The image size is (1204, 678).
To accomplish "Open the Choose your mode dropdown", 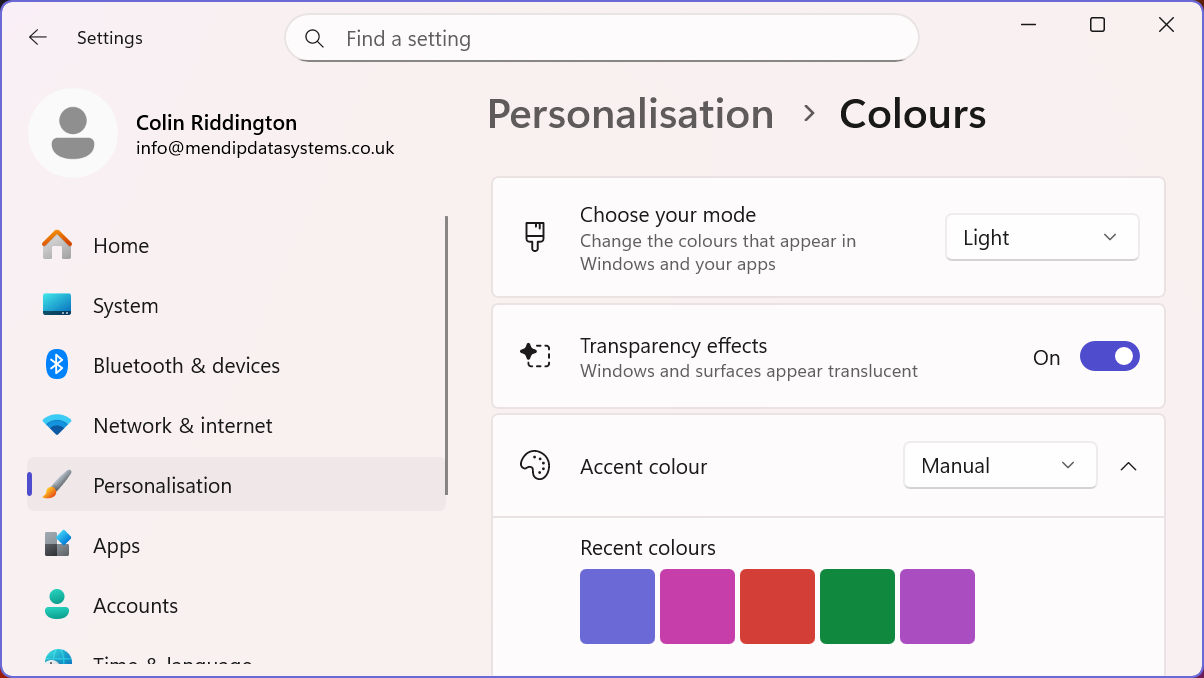I will pyautogui.click(x=1042, y=238).
